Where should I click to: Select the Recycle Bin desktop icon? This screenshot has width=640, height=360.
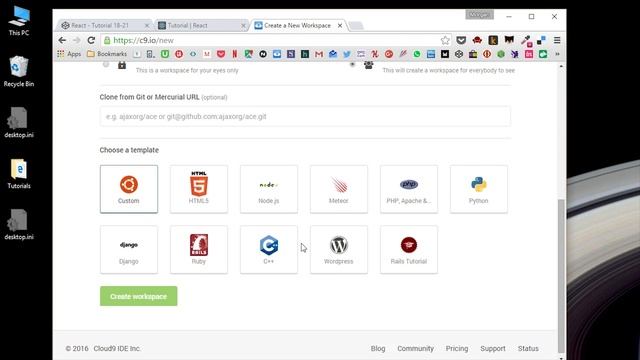click(19, 72)
